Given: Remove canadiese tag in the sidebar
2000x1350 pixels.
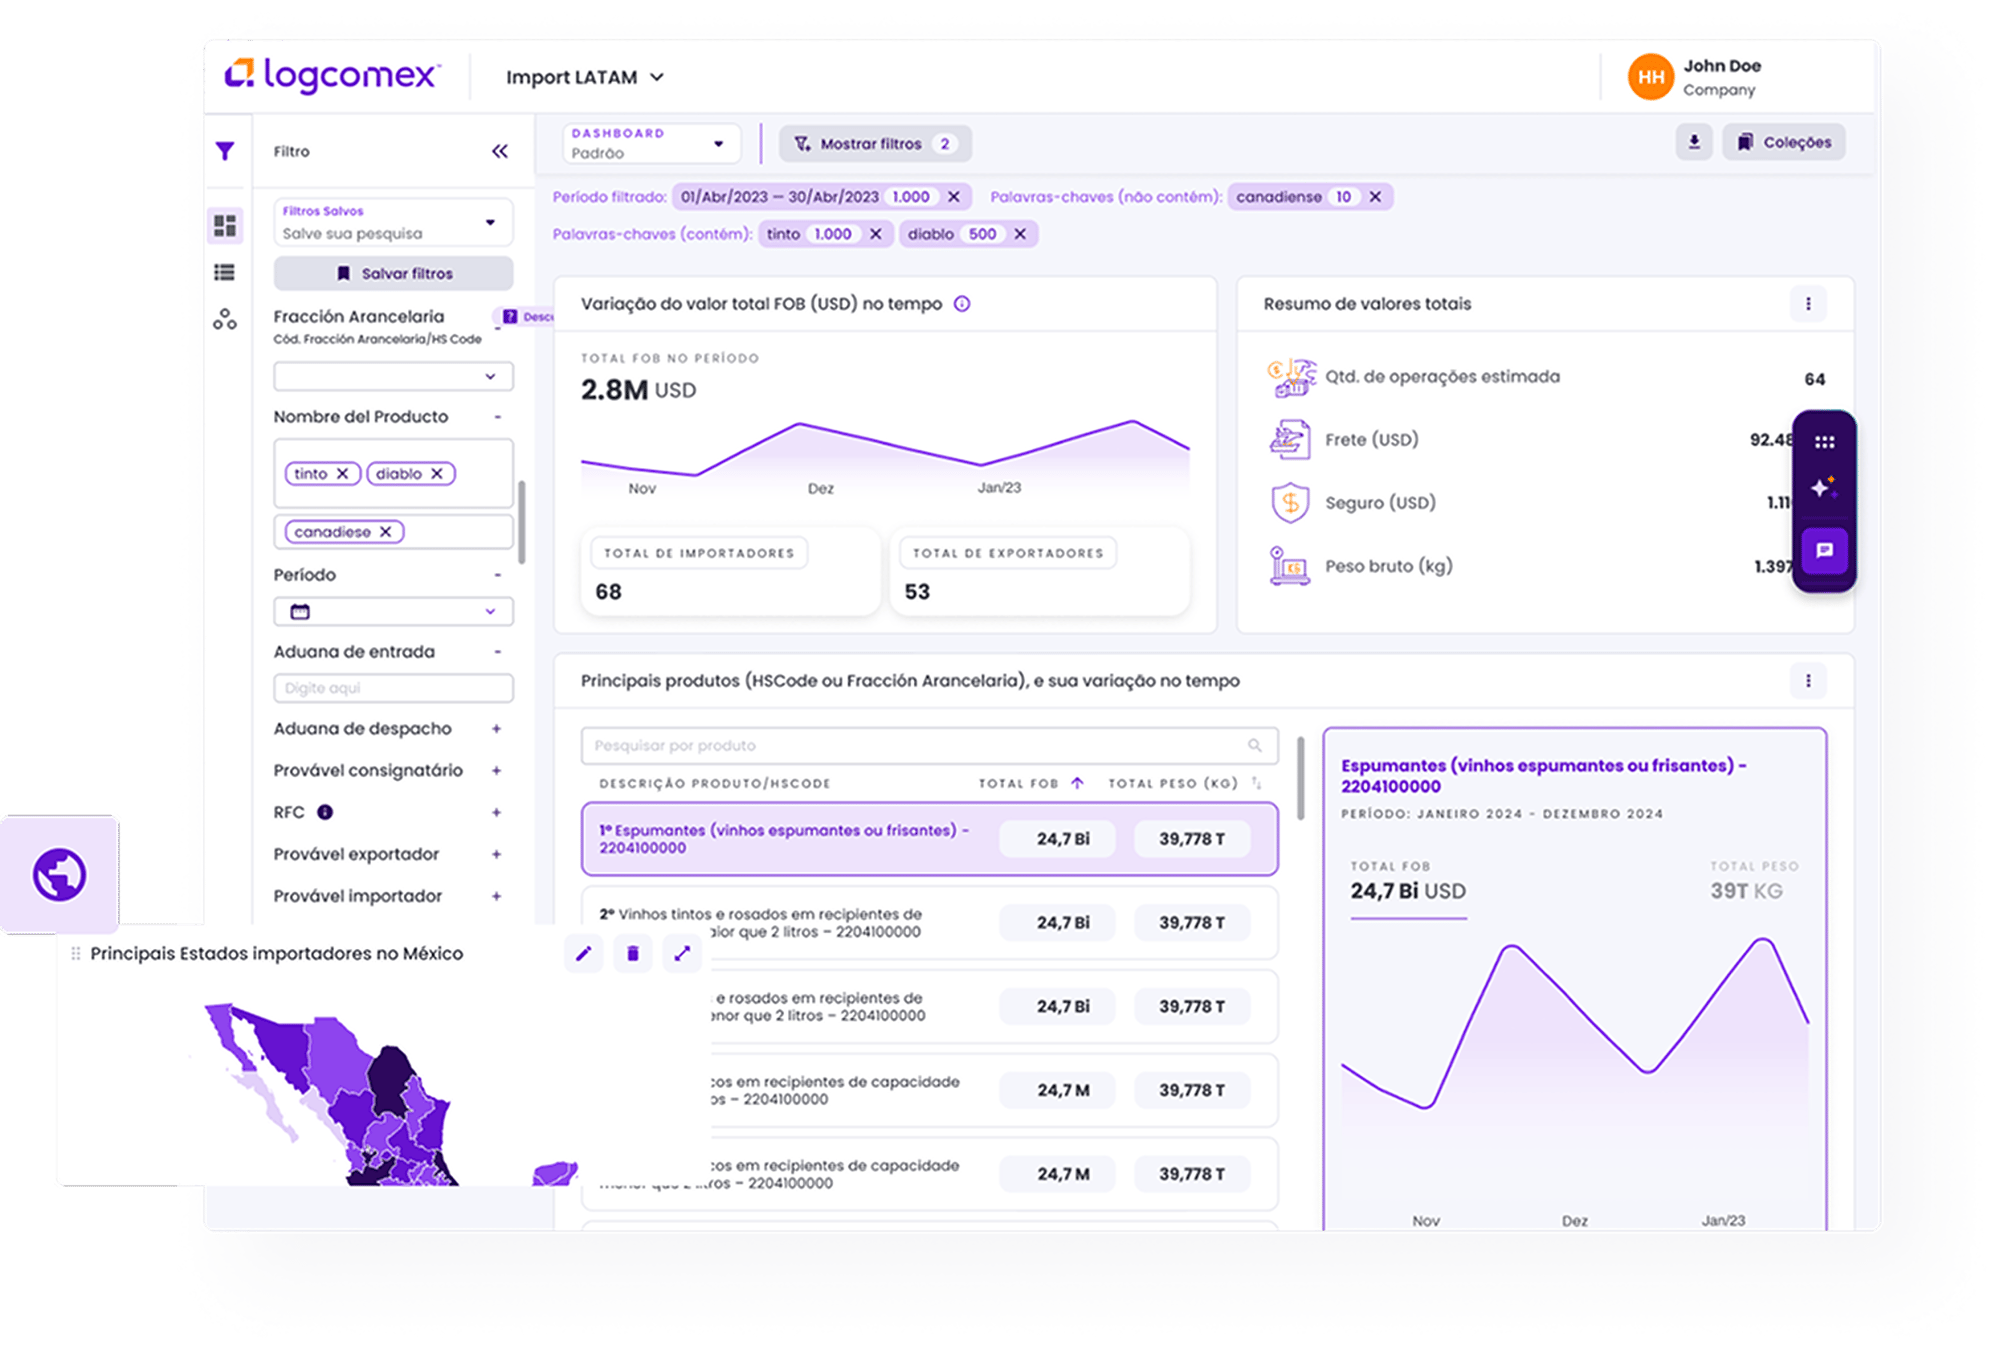Looking at the screenshot, I should click(385, 532).
